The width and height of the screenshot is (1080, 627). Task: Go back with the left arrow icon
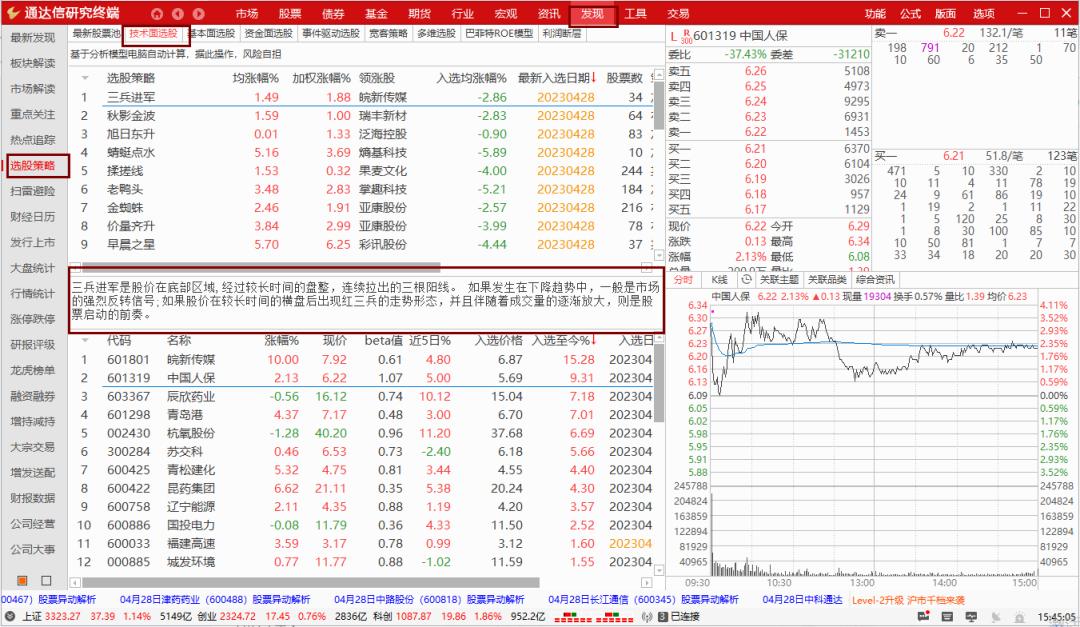[178, 13]
